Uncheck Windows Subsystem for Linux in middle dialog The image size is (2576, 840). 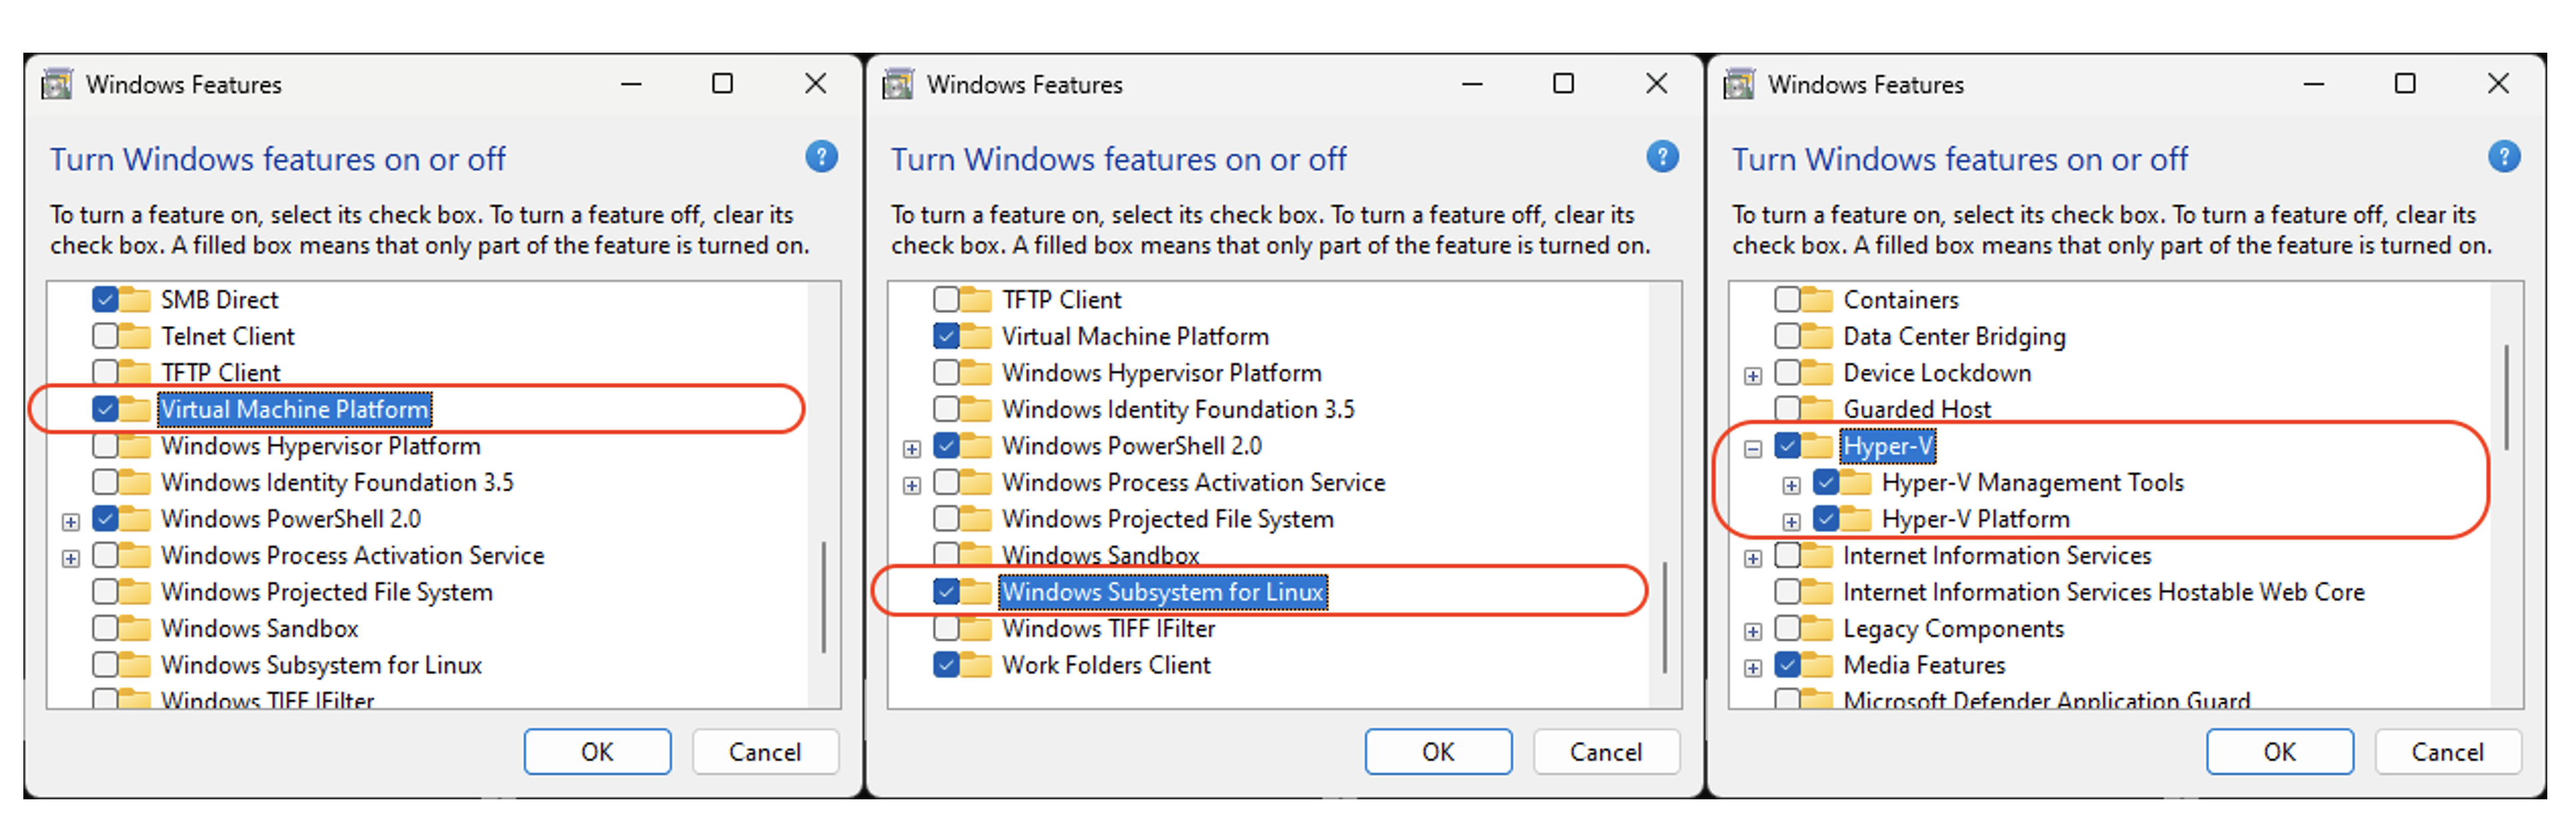point(946,591)
